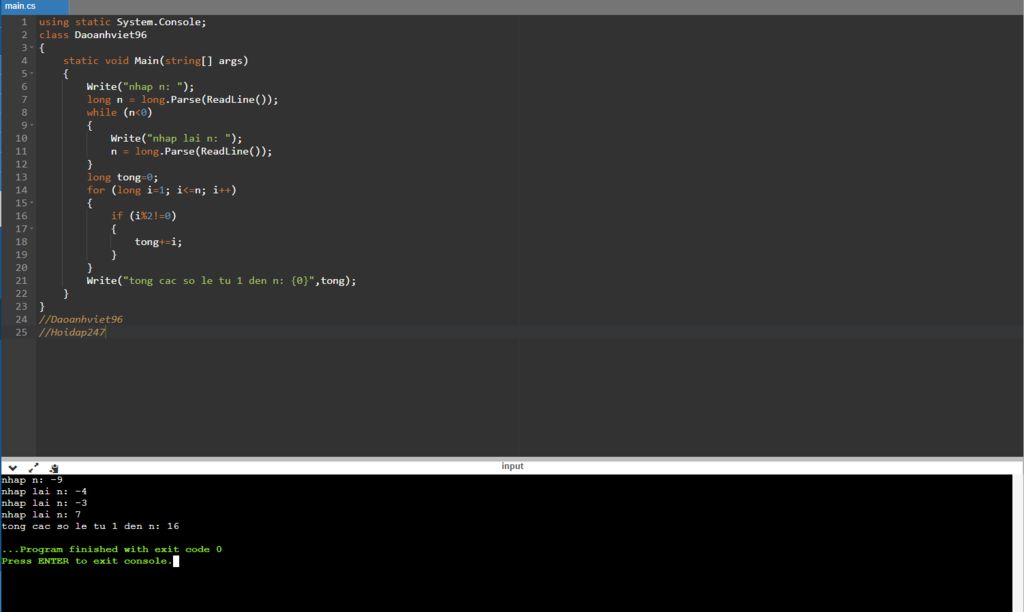Clear the console output
This screenshot has height=612, width=1024.
coord(54,468)
